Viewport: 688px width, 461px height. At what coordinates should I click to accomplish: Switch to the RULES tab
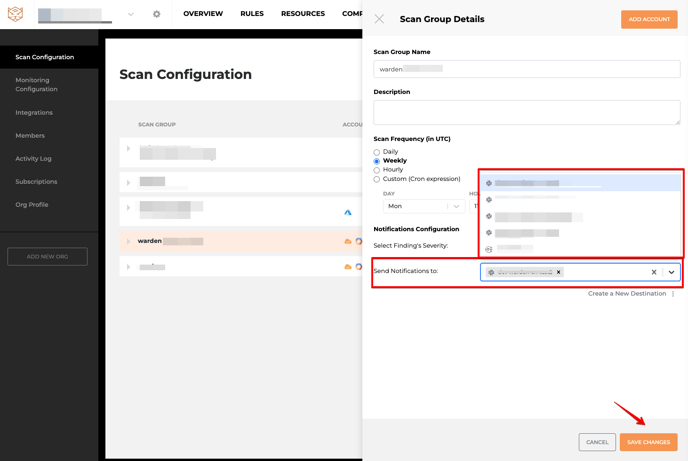click(x=252, y=14)
